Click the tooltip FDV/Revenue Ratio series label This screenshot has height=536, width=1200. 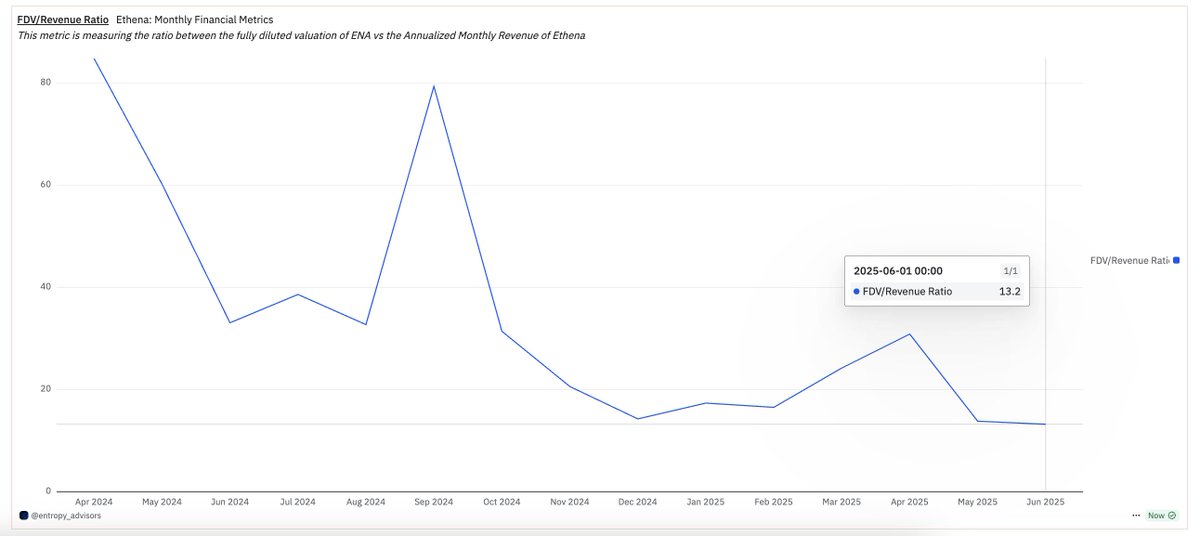pyautogui.click(x=907, y=292)
